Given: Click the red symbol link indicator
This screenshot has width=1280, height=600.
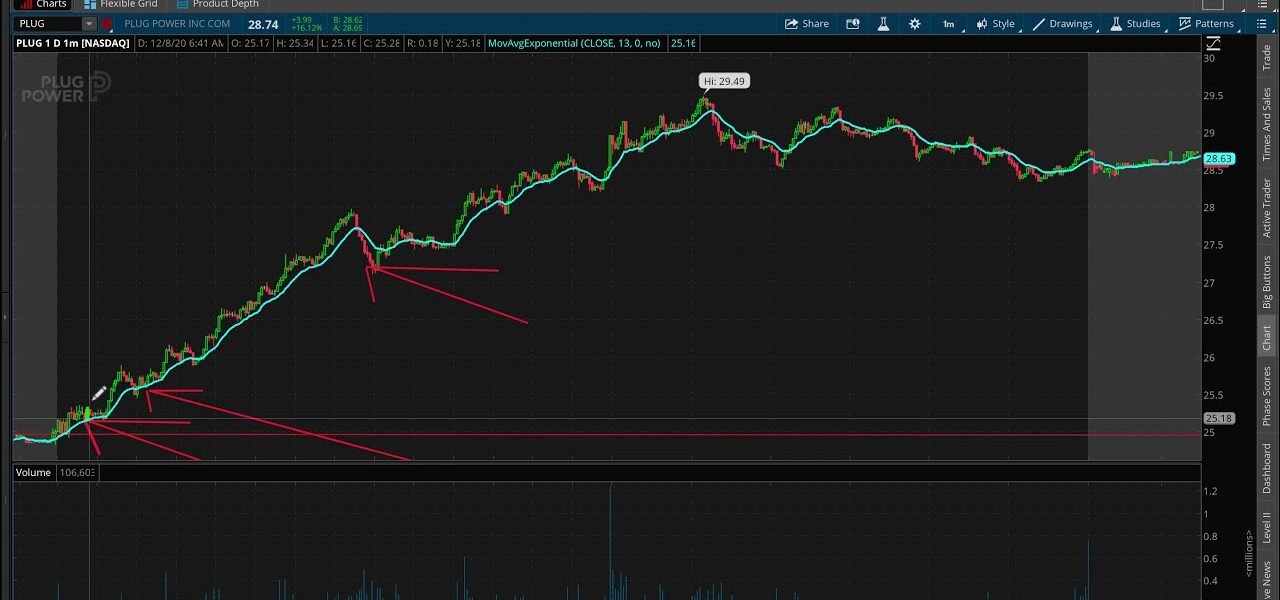Looking at the screenshot, I should (x=106, y=24).
